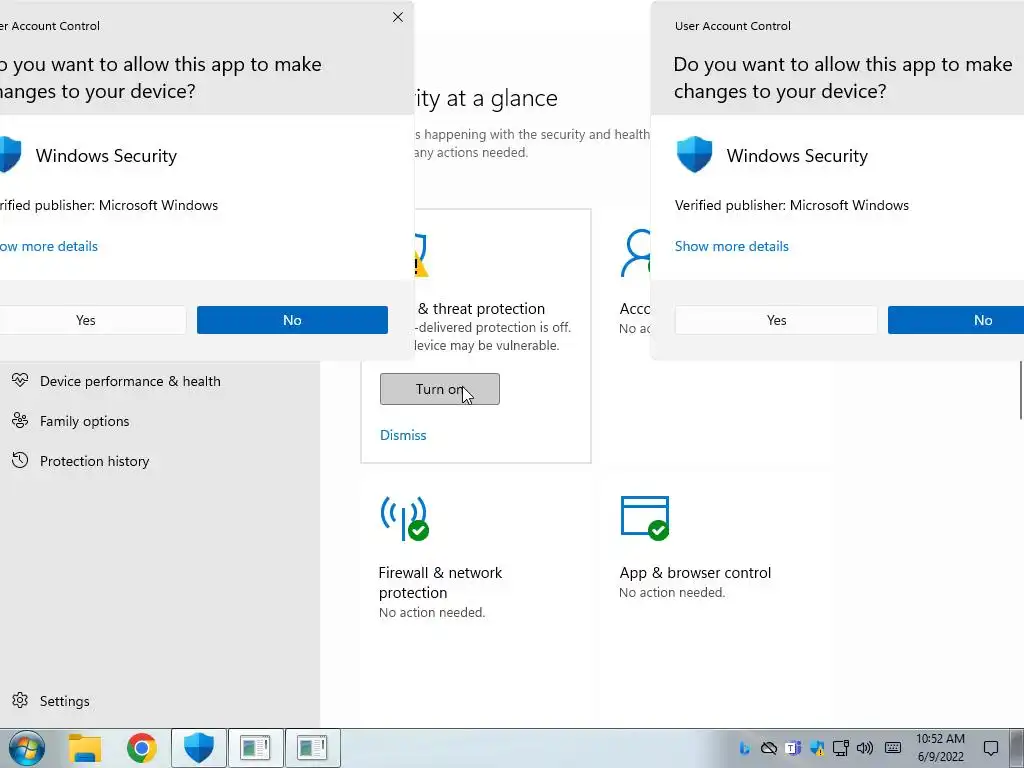This screenshot has height=768, width=1024.
Task: Click shield icon in right UAC dialog
Action: pos(694,154)
